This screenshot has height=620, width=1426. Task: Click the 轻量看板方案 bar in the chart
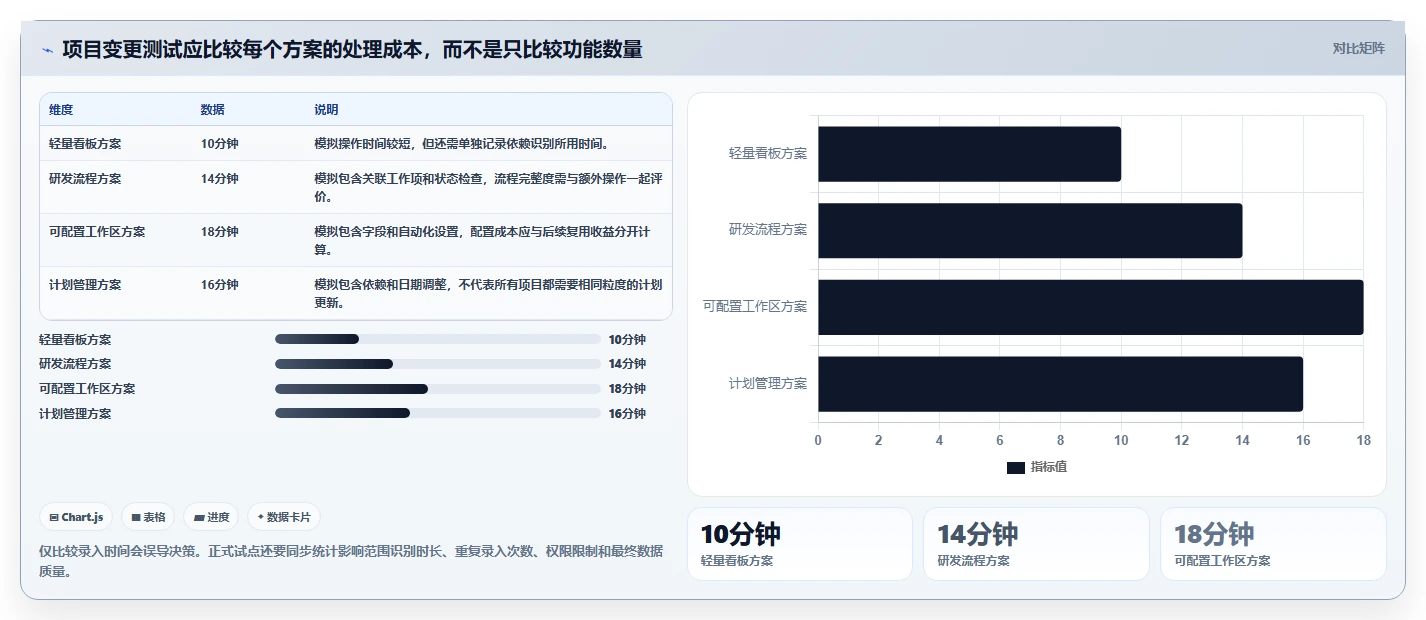pyautogui.click(x=969, y=154)
